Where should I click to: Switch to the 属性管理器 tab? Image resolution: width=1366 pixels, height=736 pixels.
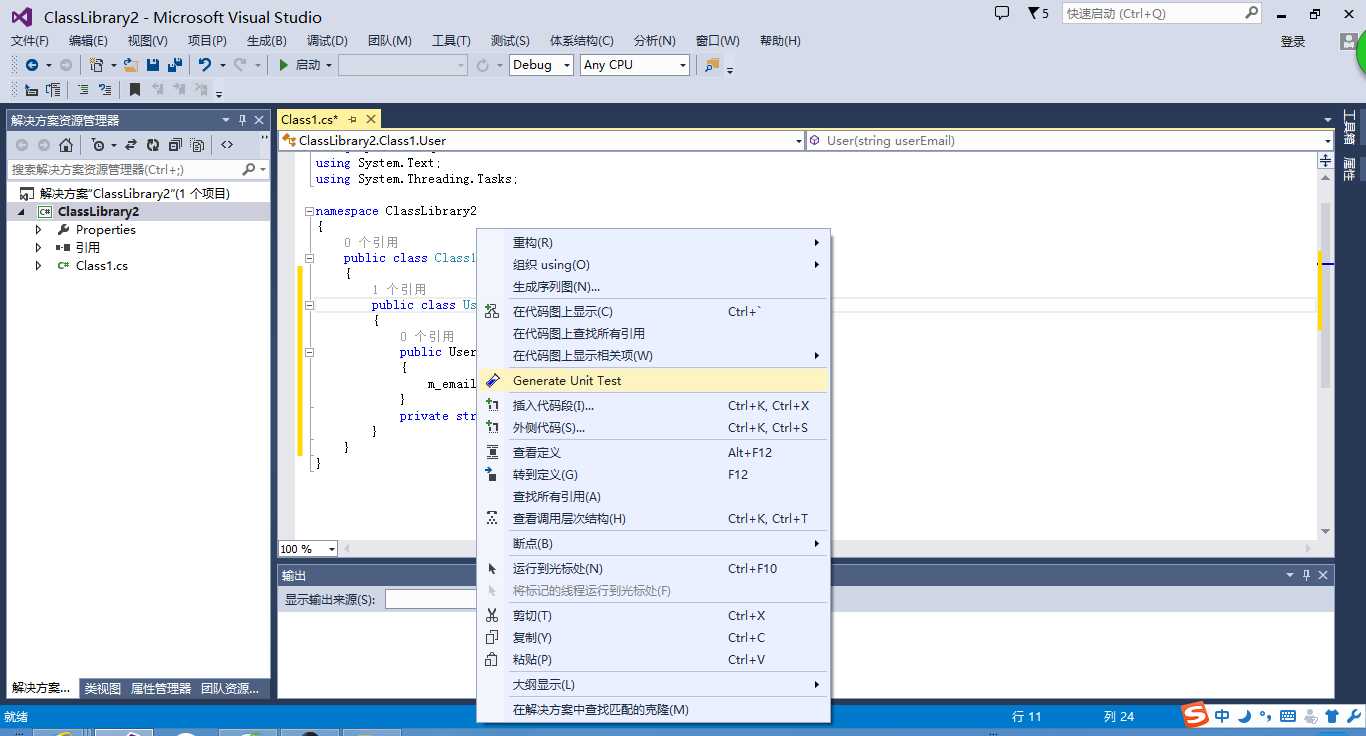point(161,689)
